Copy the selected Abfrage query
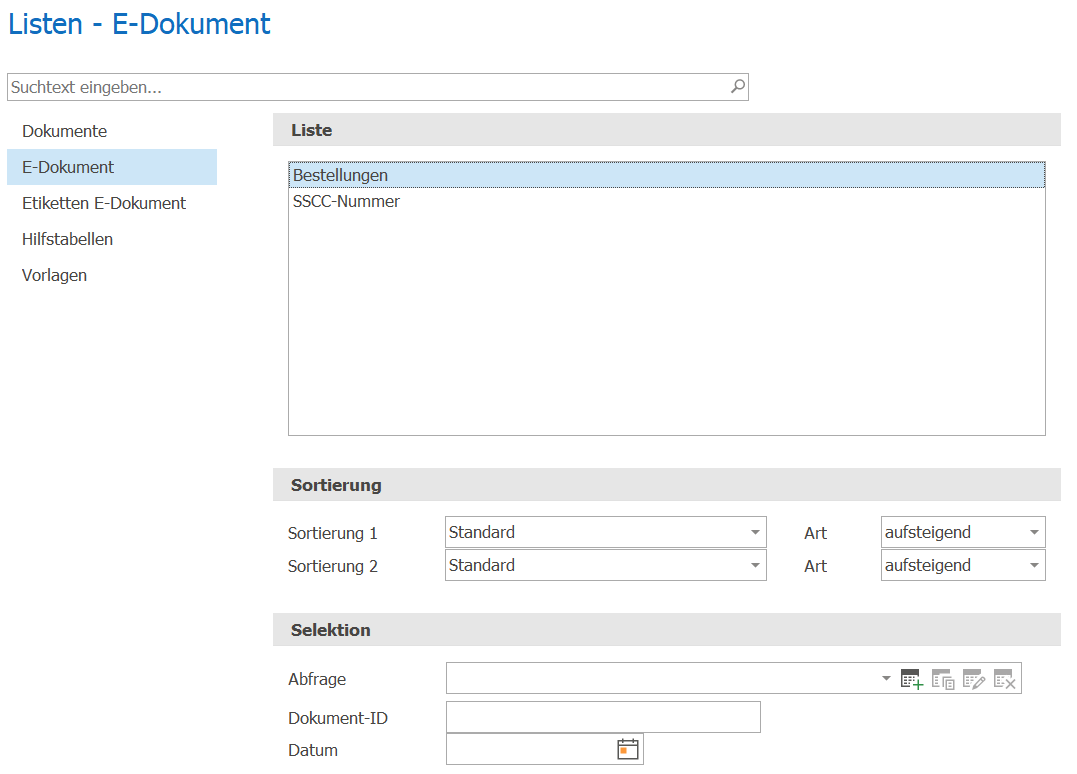Screen dimensions: 1077x774 pyautogui.click(x=943, y=679)
